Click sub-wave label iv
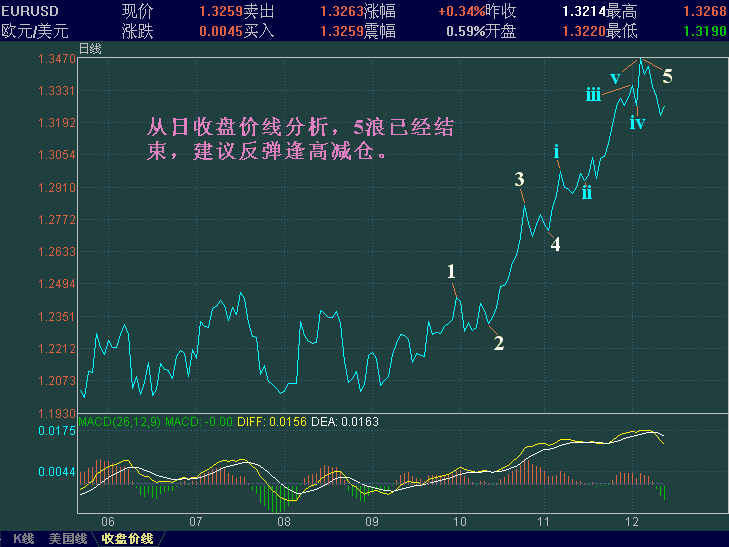Screen dimensions: 729x547 [637, 122]
